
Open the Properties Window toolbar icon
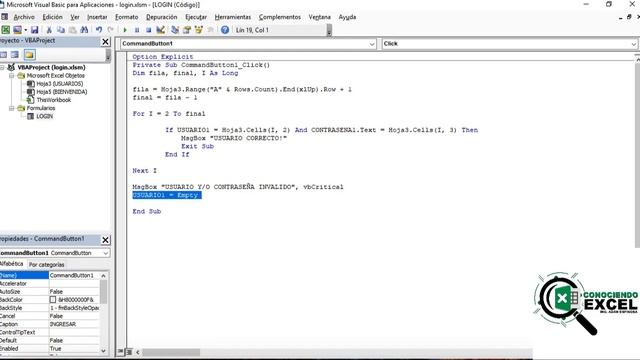click(187, 30)
